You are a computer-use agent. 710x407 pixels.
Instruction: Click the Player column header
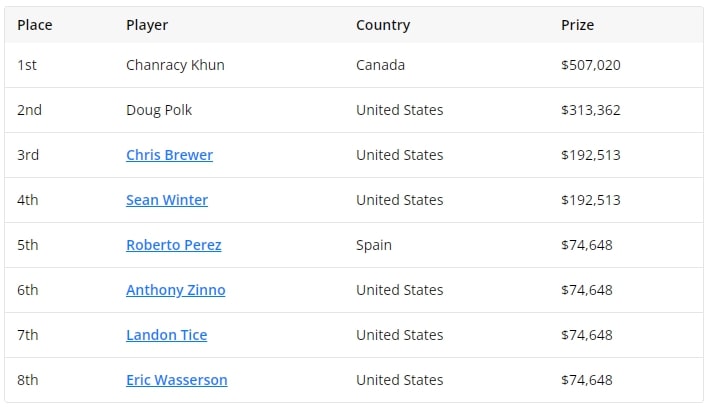[x=147, y=25]
